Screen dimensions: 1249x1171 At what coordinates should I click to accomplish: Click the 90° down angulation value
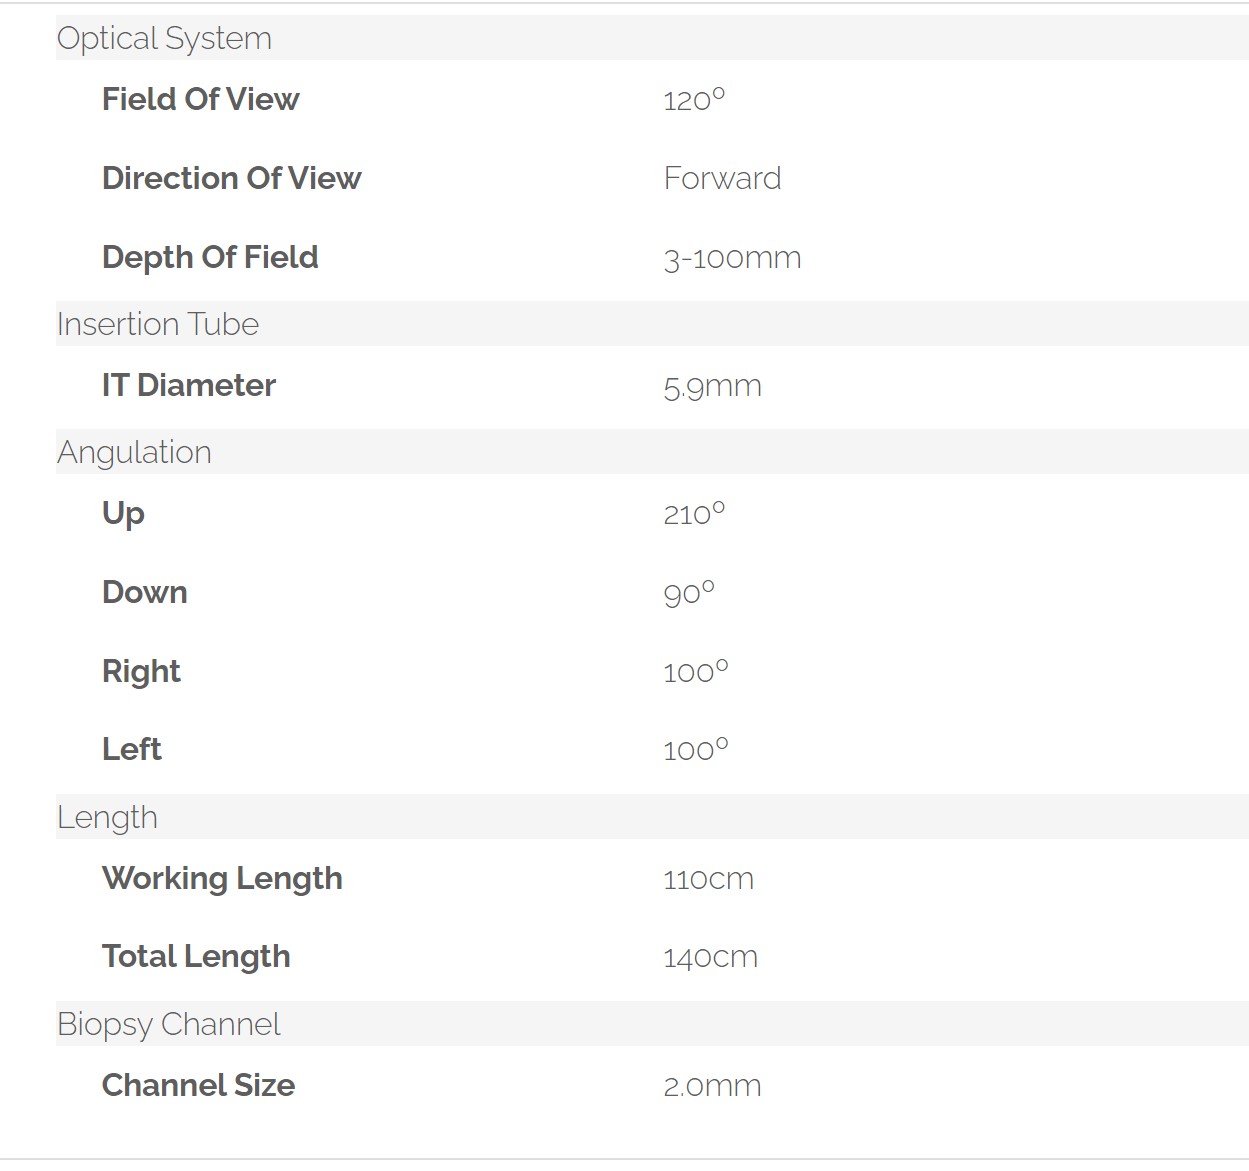point(689,593)
